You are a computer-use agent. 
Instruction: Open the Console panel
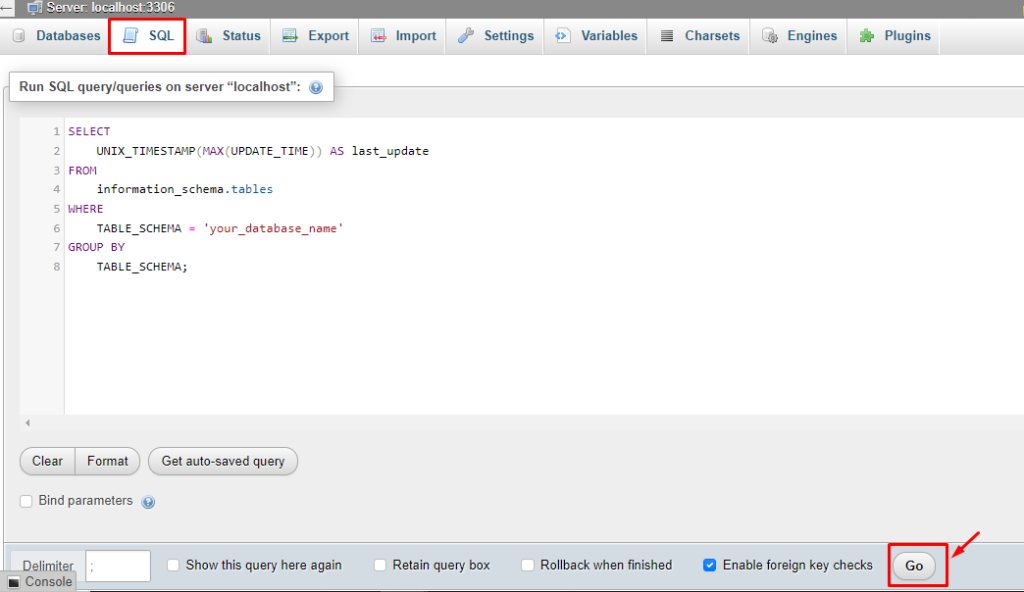point(40,581)
